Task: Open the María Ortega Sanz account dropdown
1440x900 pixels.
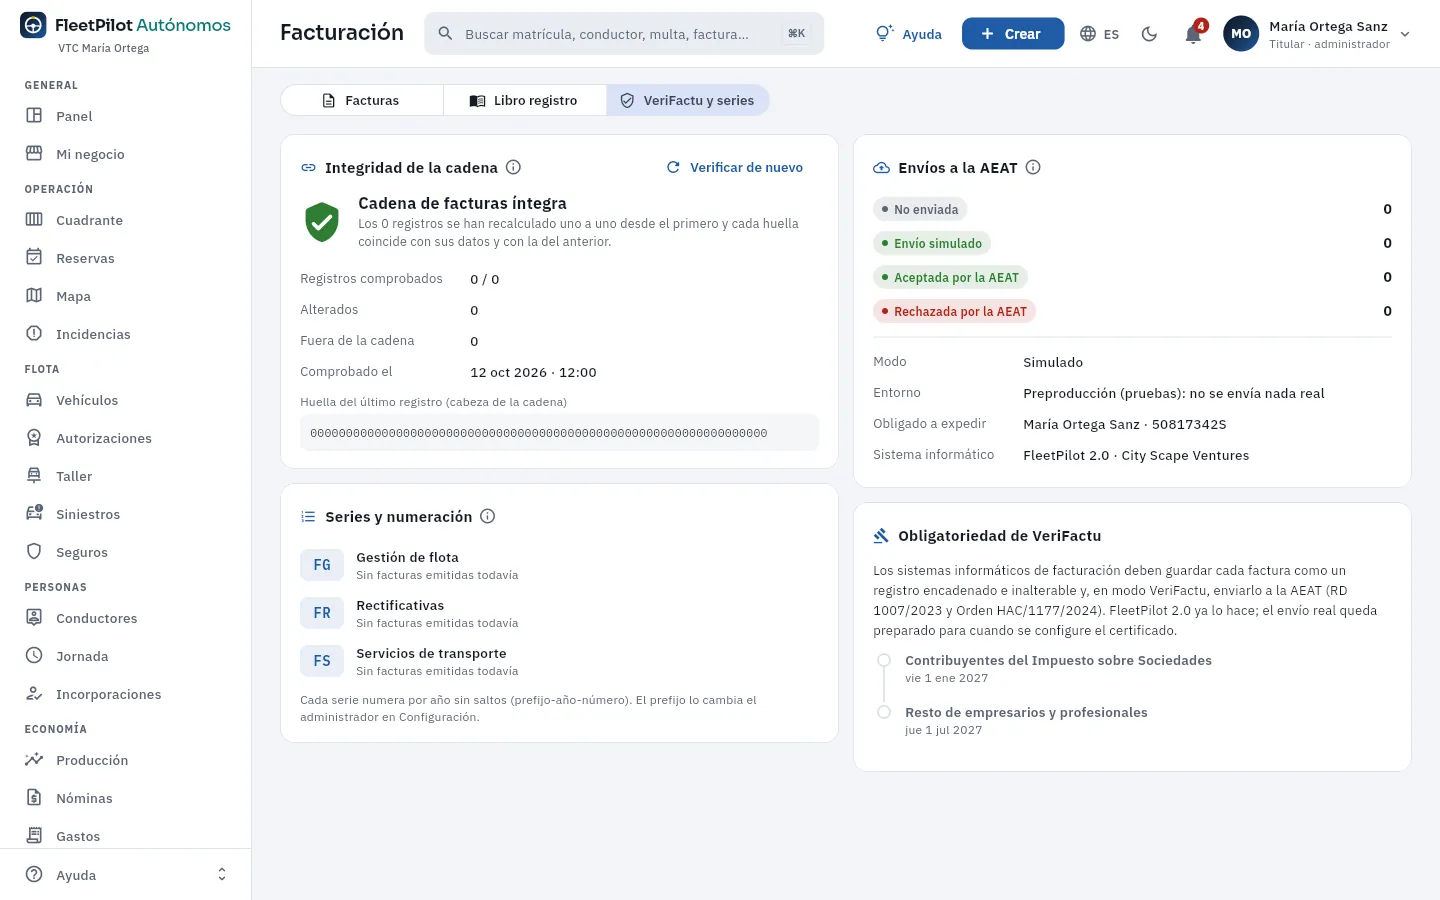Action: 1317,34
